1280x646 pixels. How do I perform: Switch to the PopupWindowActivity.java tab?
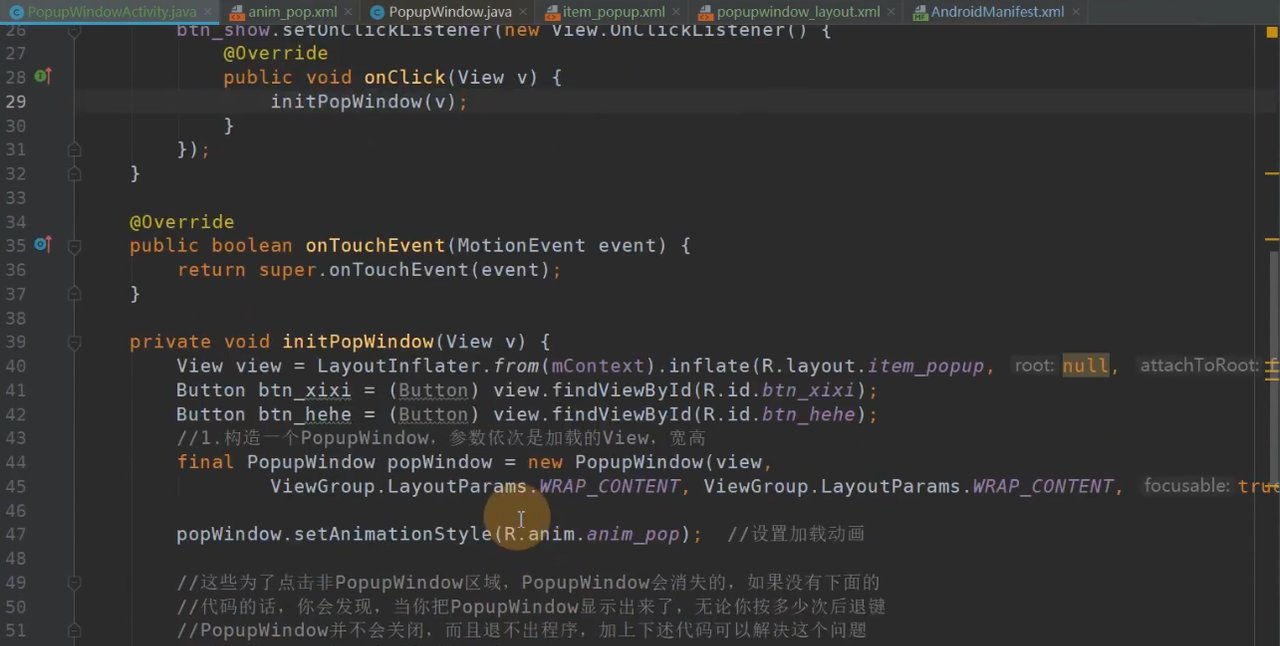(111, 12)
